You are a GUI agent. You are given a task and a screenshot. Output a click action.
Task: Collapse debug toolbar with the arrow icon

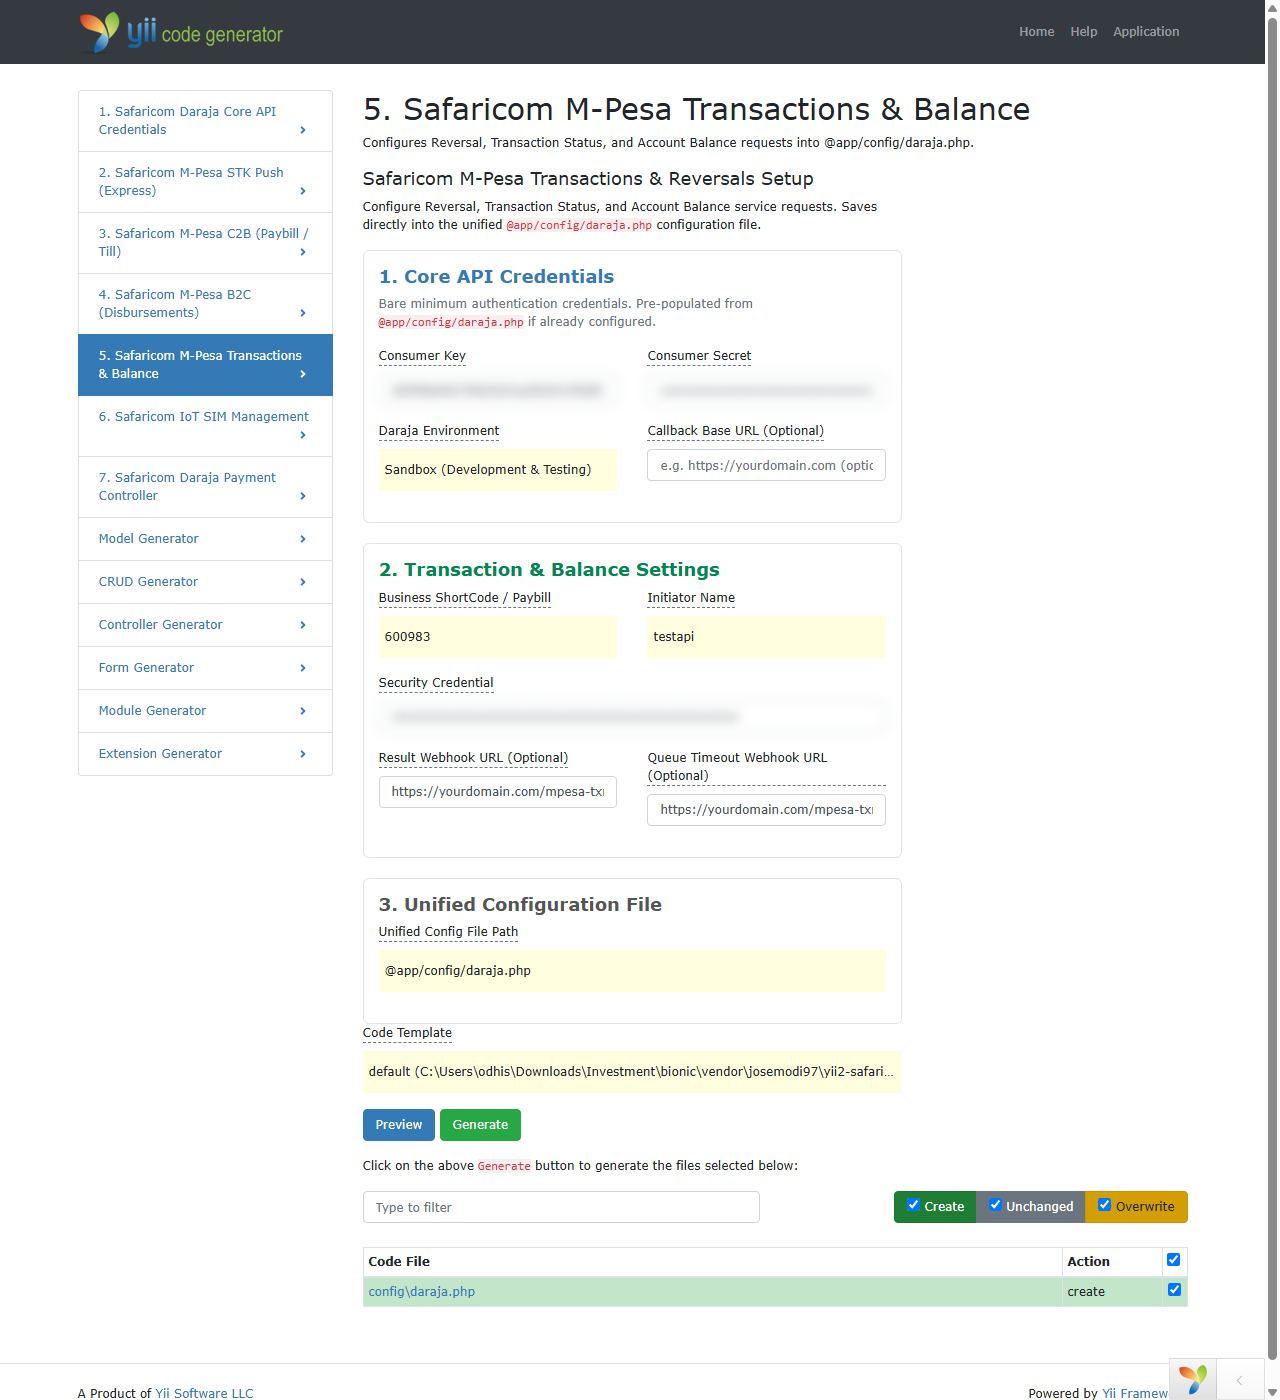click(1240, 1380)
